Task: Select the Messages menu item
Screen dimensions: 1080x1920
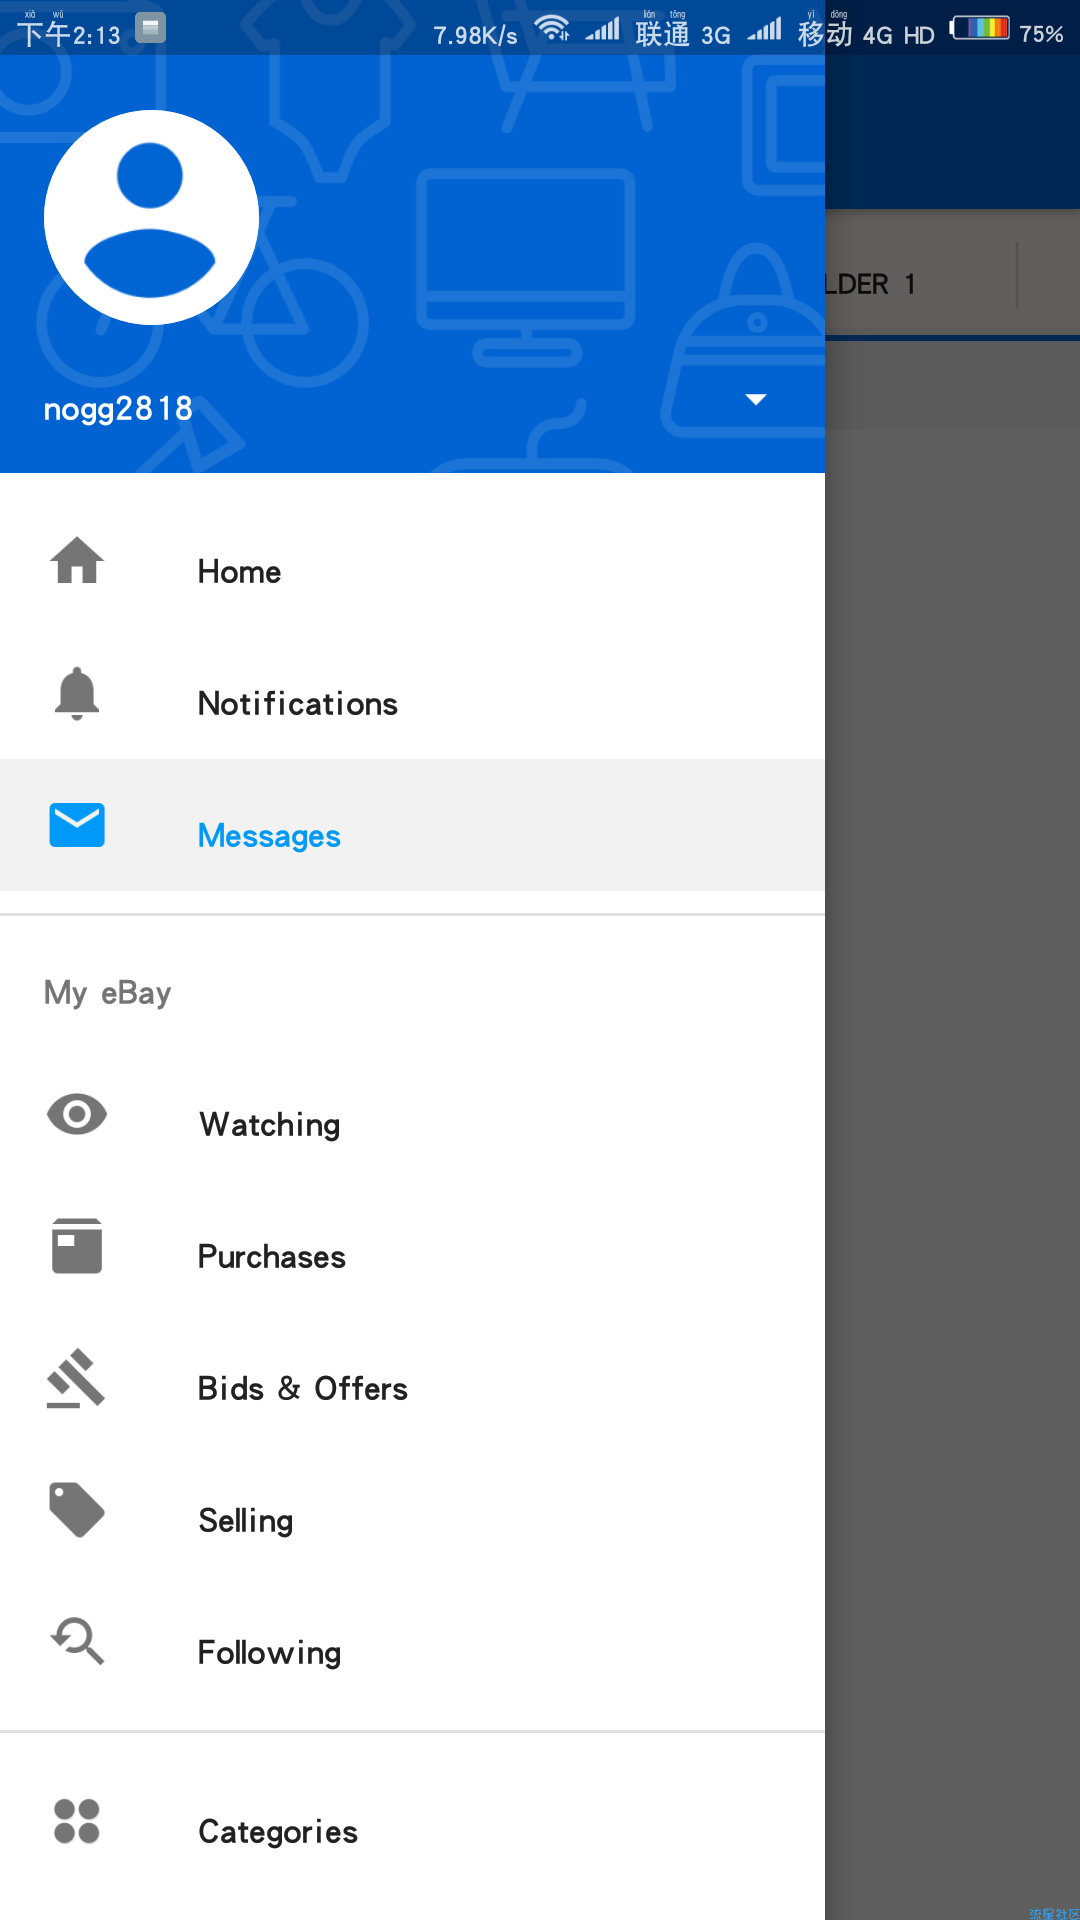Action: pyautogui.click(x=412, y=825)
